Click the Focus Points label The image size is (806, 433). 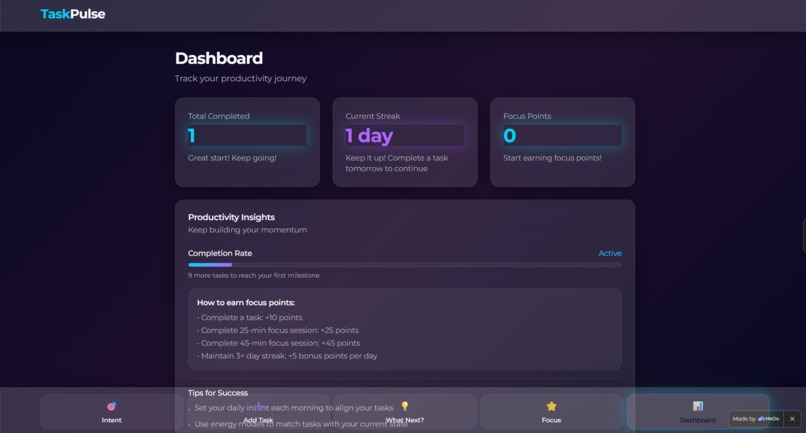click(x=527, y=116)
